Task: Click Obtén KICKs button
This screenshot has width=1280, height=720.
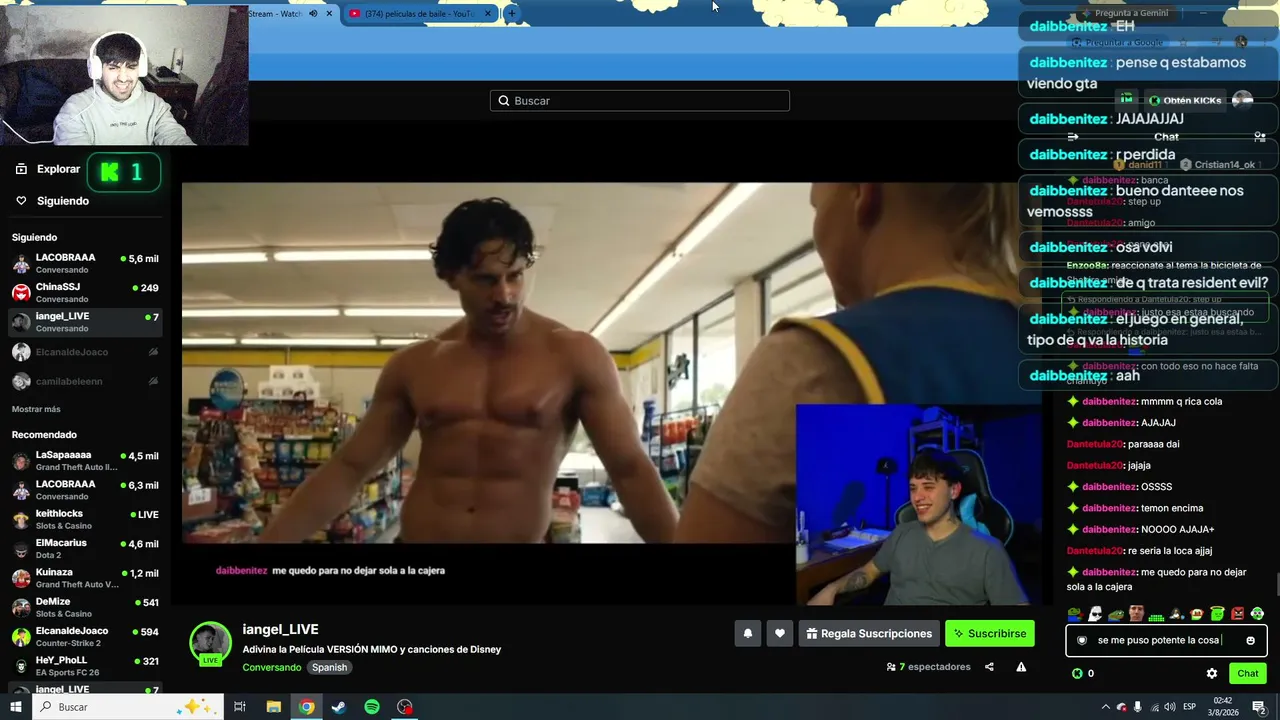Action: click(x=1185, y=100)
